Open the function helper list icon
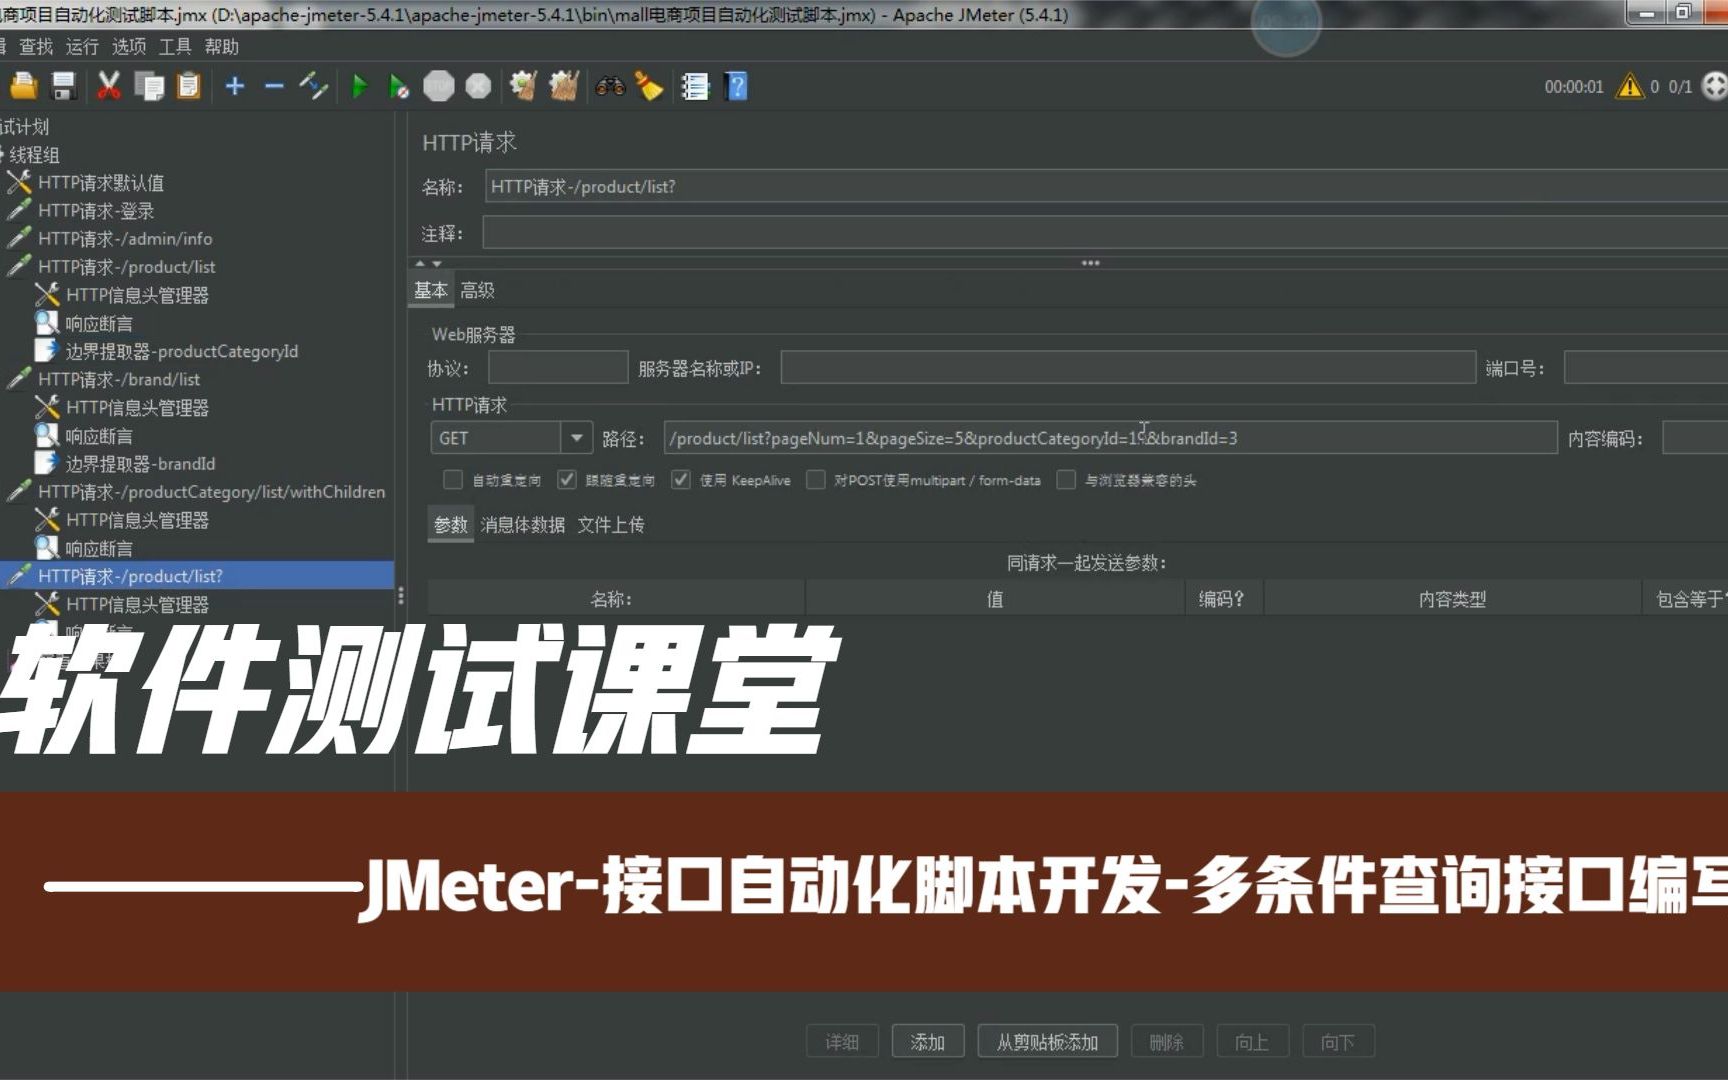Image resolution: width=1728 pixels, height=1080 pixels. pos(695,87)
